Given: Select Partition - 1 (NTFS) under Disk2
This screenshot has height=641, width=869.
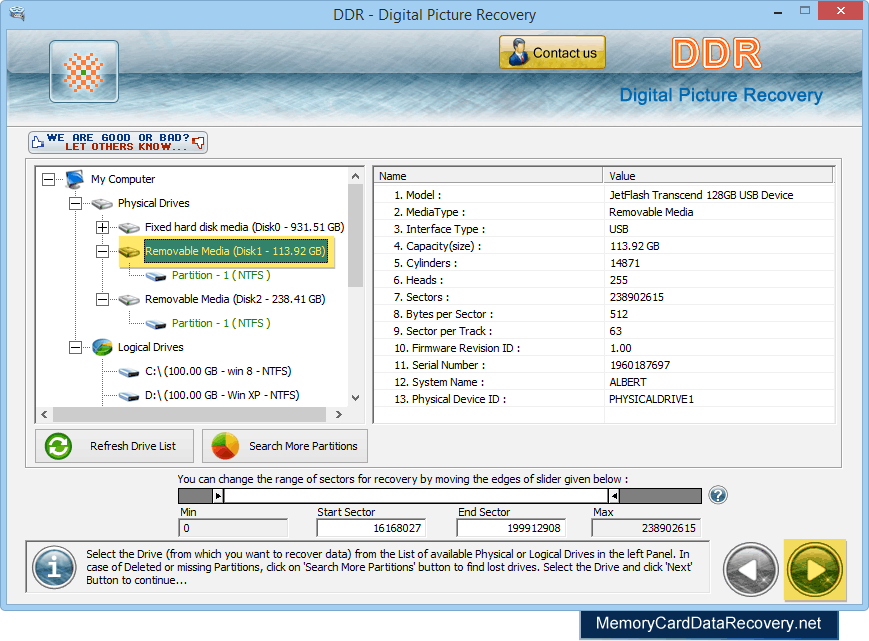Looking at the screenshot, I should click(221, 323).
